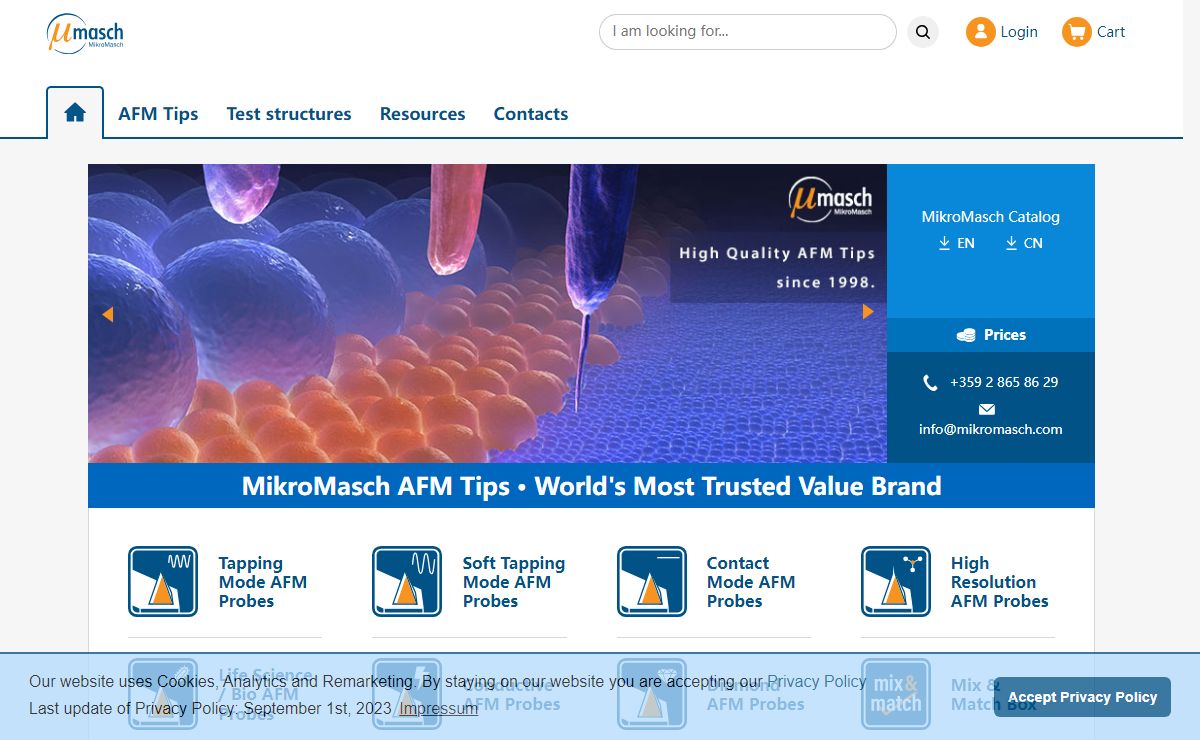1200x740 pixels.
Task: Open the Test structures menu
Action: coord(289,114)
